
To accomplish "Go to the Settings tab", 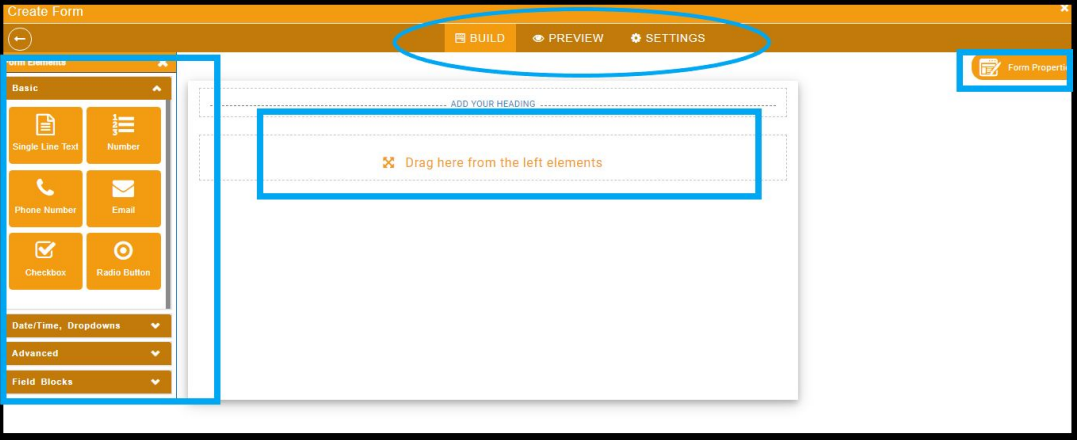I will [668, 38].
